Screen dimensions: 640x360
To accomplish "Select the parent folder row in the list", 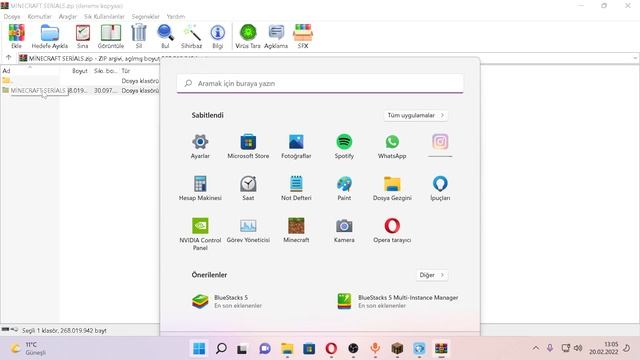I will tap(80, 81).
